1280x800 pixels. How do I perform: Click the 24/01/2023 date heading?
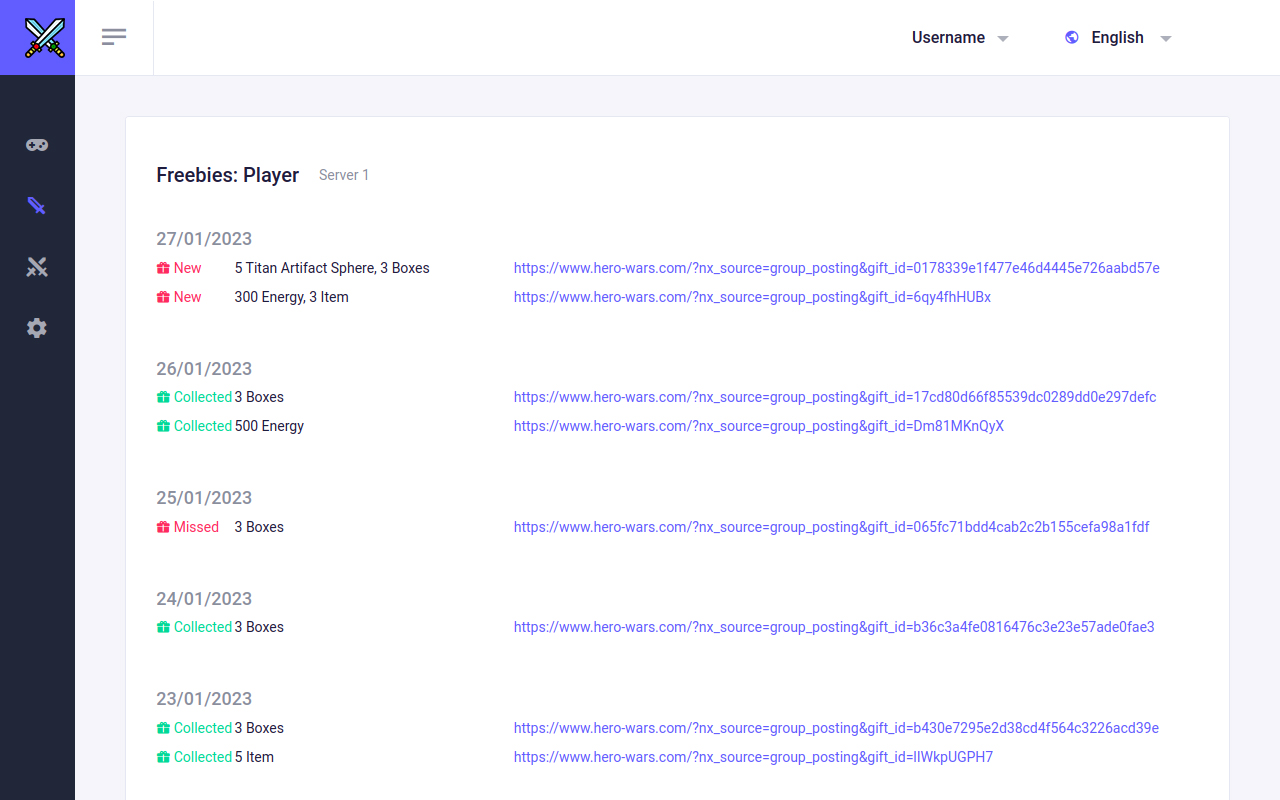coord(204,599)
